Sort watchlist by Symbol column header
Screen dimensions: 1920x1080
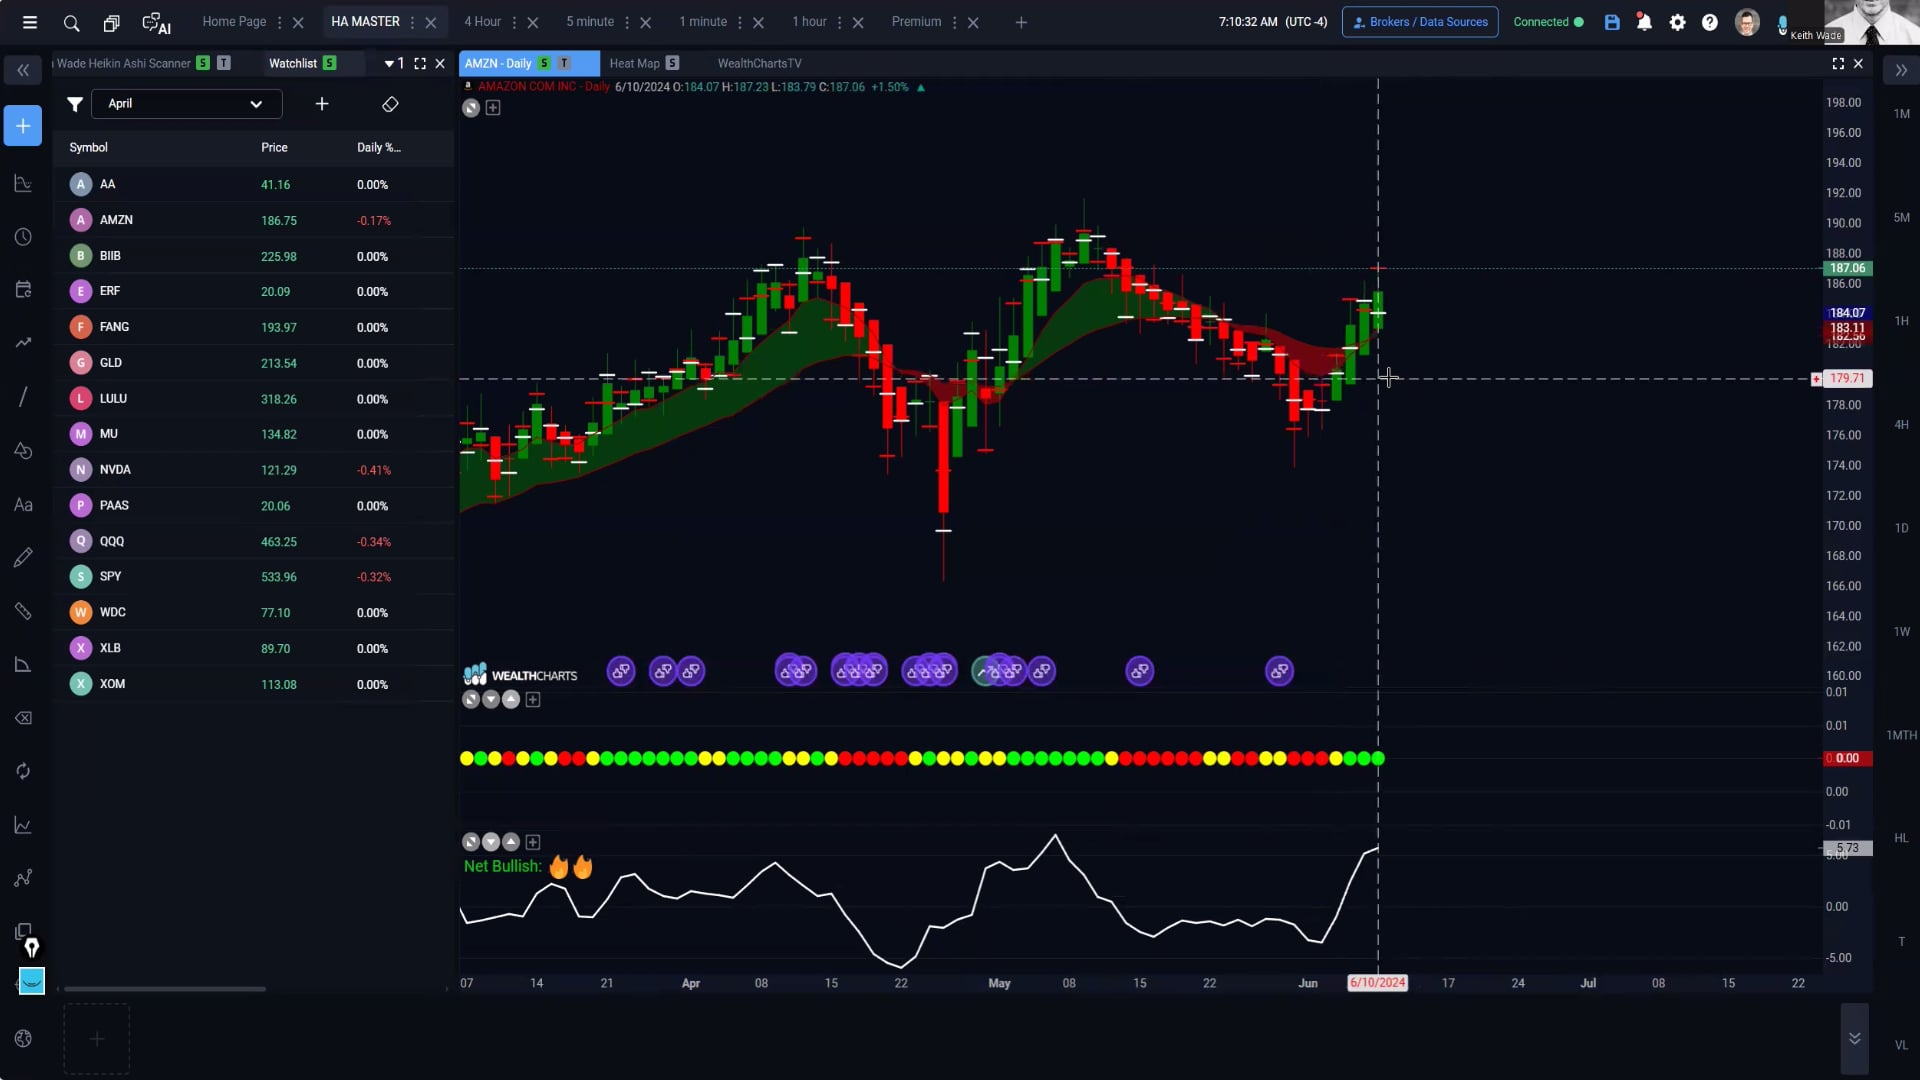point(88,147)
